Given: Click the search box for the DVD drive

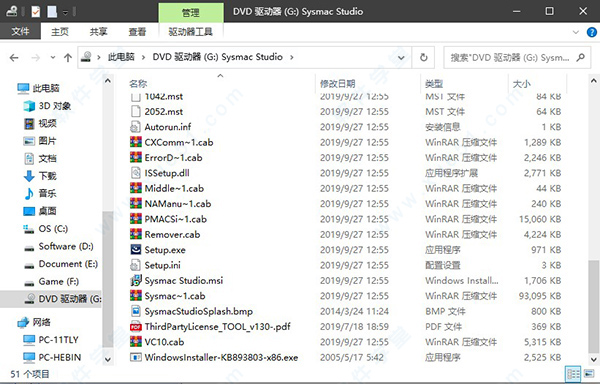Looking at the screenshot, I should [517, 58].
